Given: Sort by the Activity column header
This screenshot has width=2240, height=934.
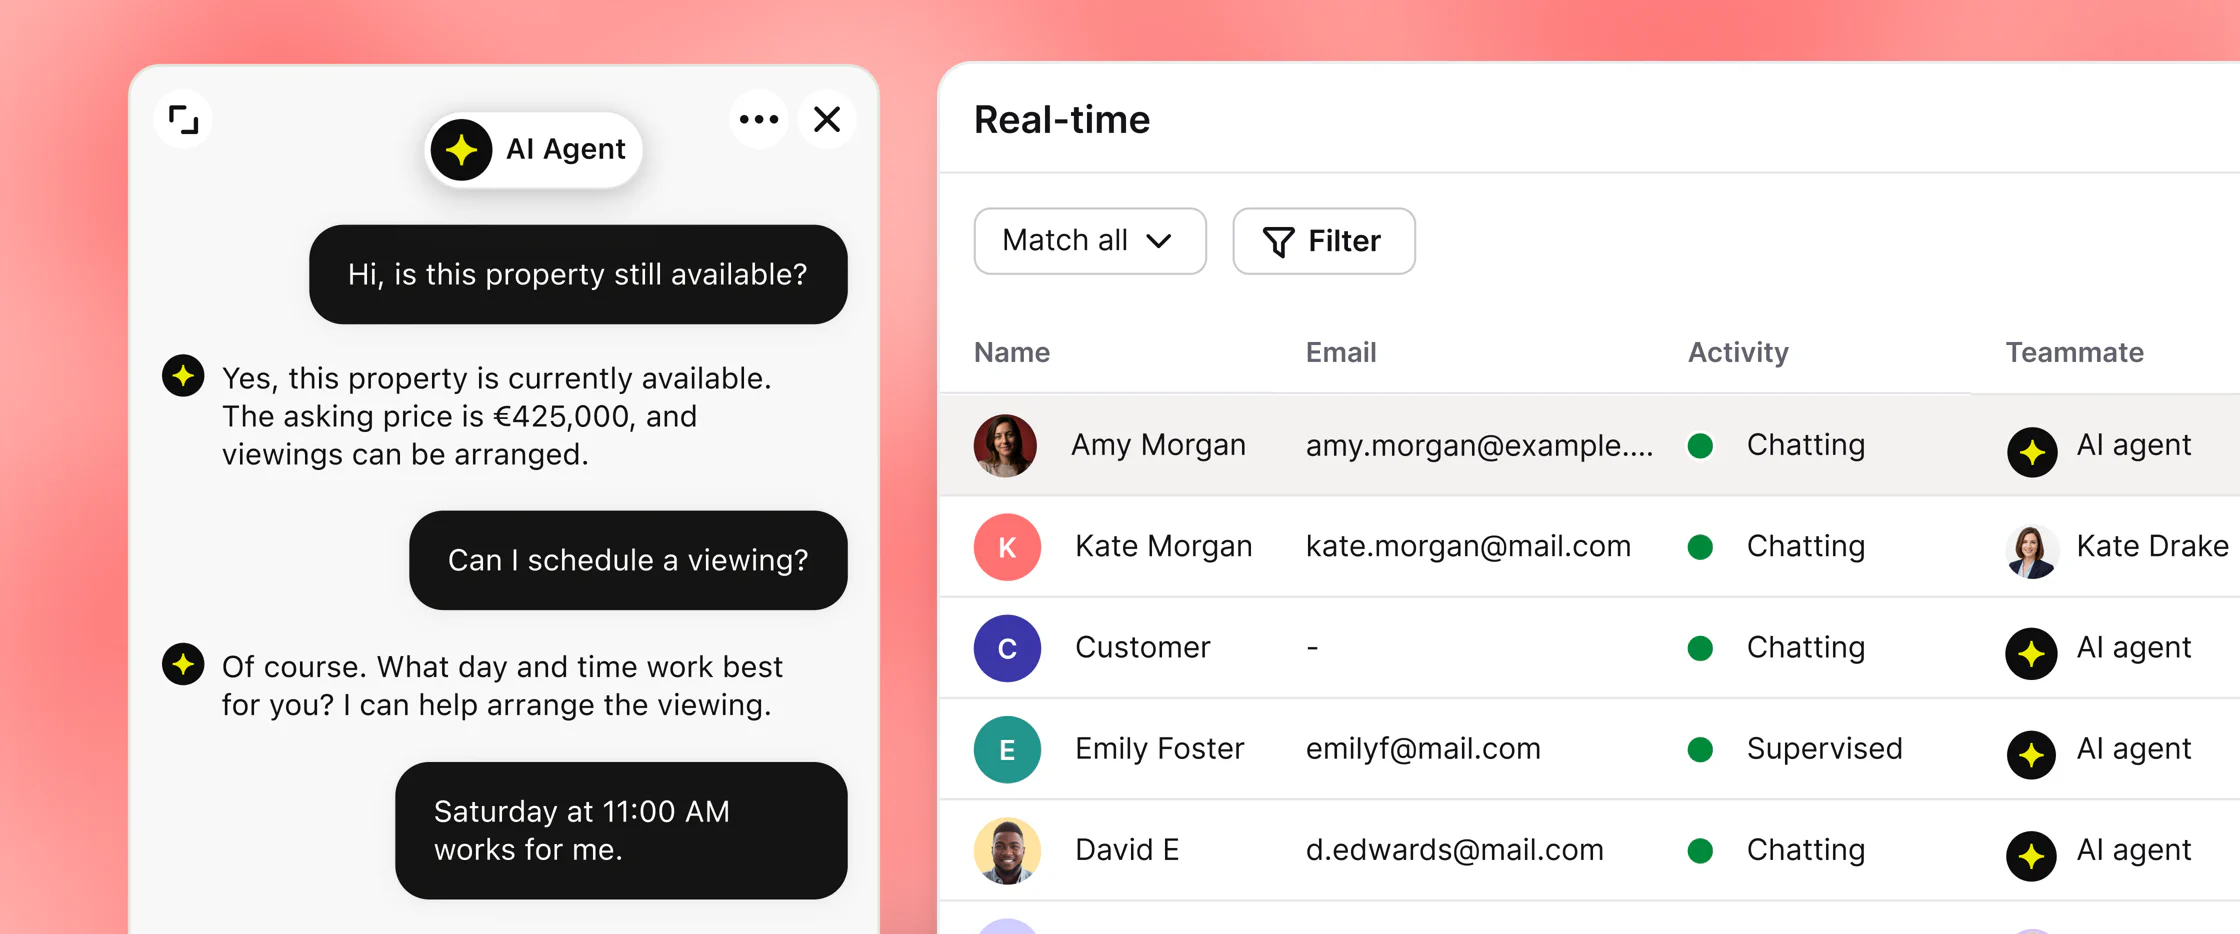Looking at the screenshot, I should pos(1738,352).
